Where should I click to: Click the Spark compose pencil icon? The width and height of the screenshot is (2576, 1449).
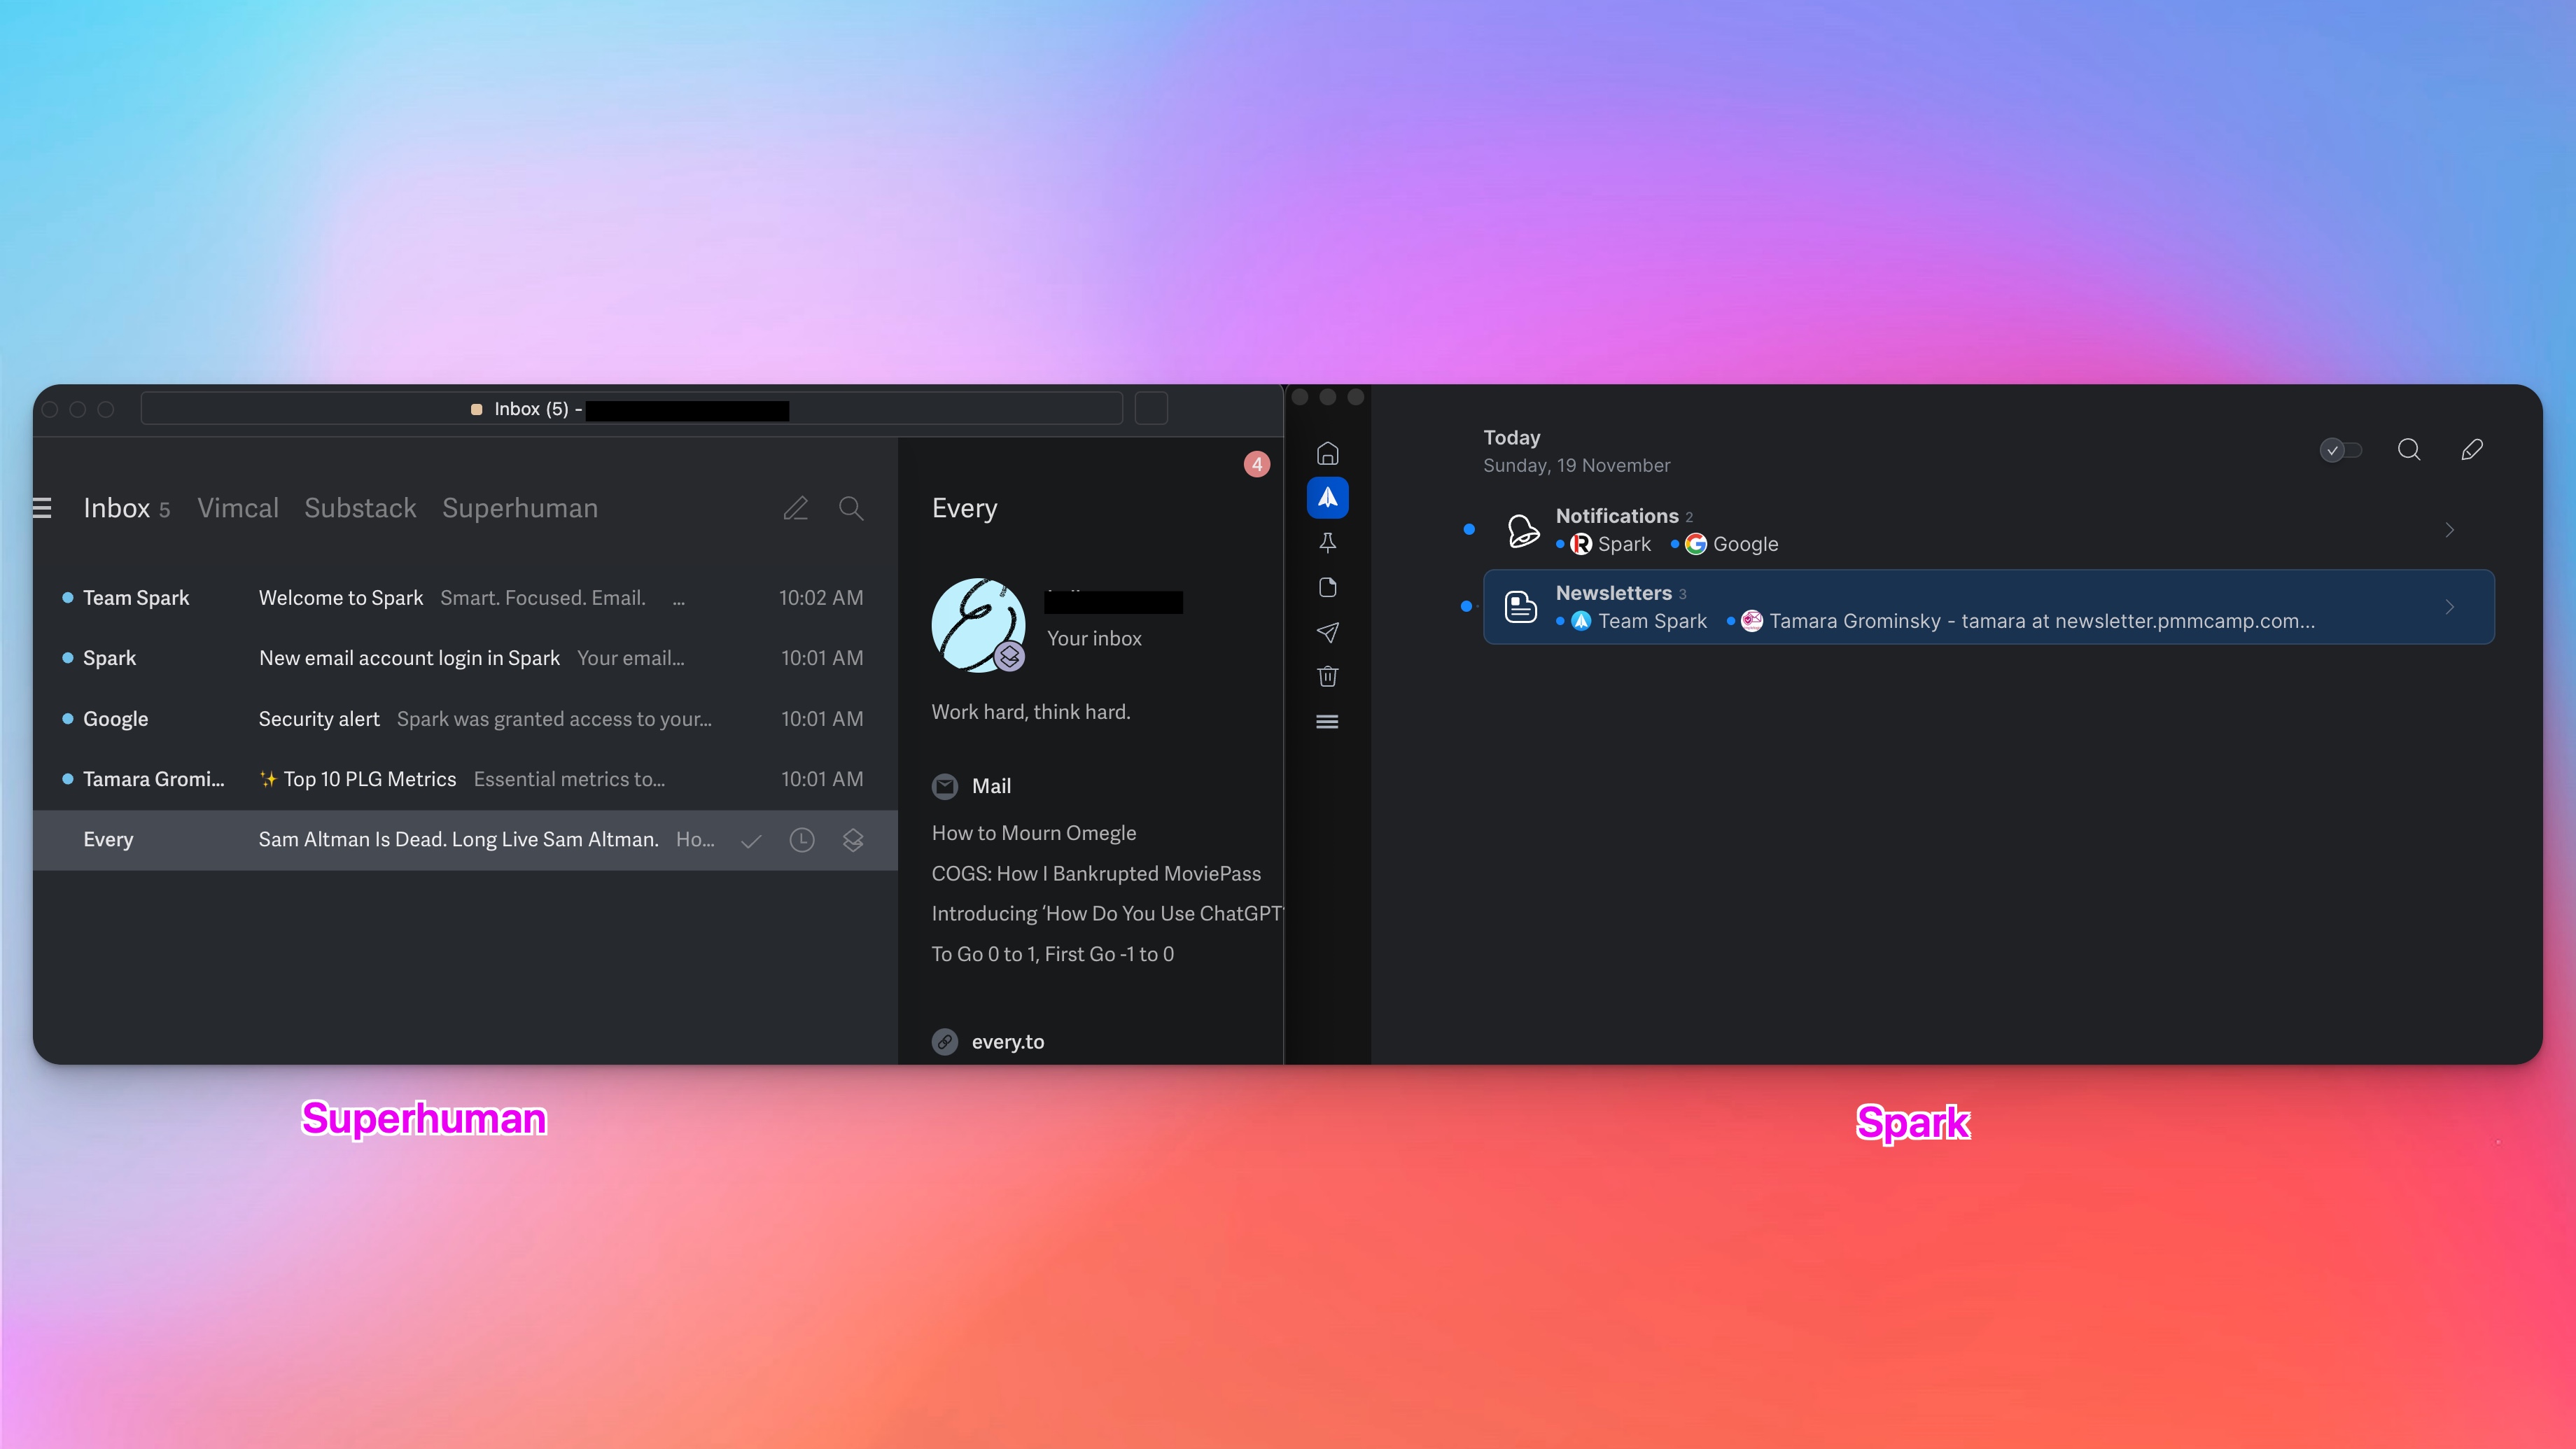click(2471, 450)
